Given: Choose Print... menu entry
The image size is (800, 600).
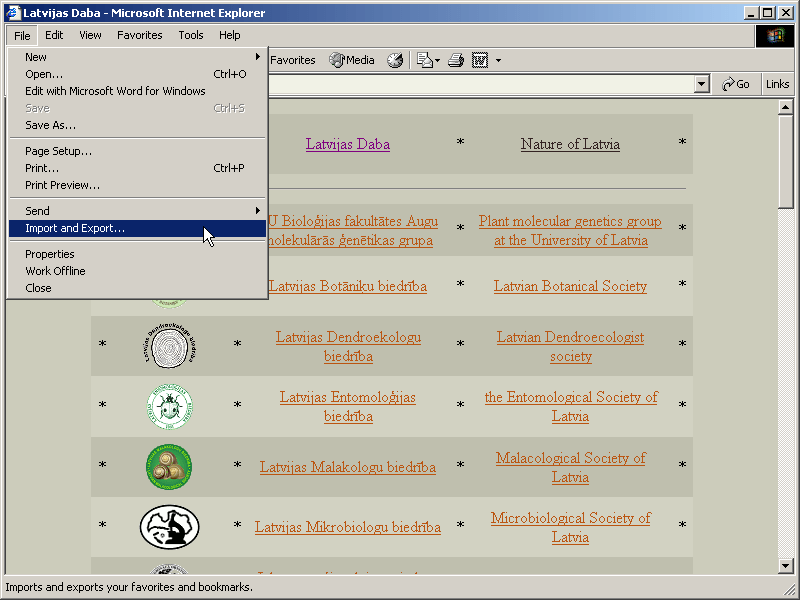Looking at the screenshot, I should point(137,168).
